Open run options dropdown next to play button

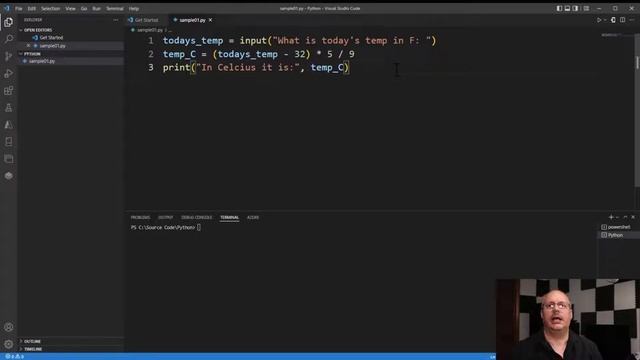click(605, 20)
